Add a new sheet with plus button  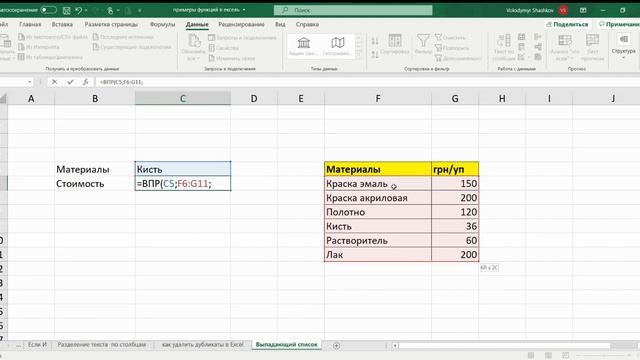(336, 345)
